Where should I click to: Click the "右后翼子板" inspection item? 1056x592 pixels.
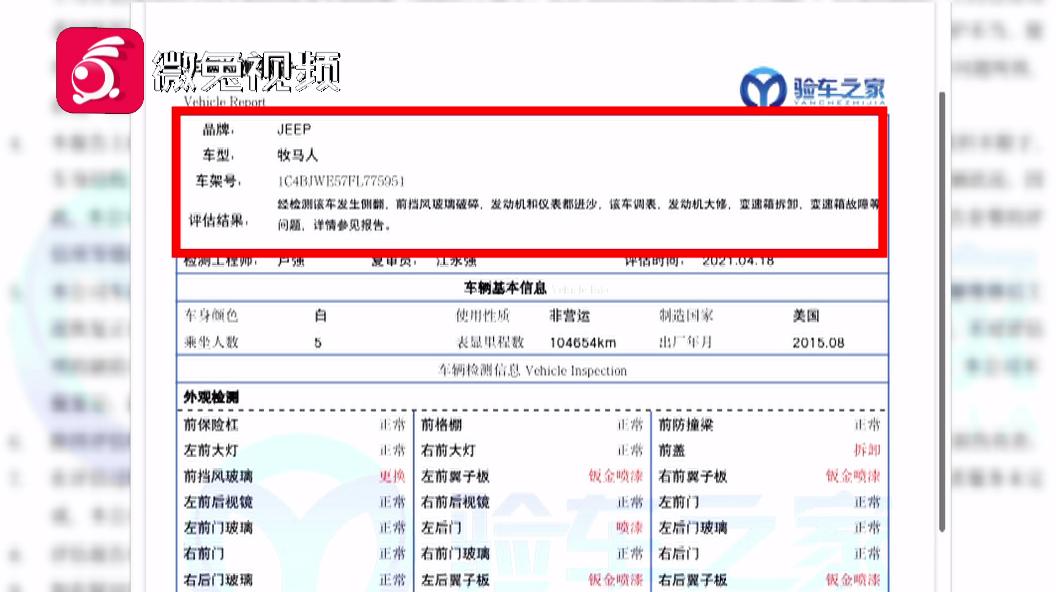point(693,579)
